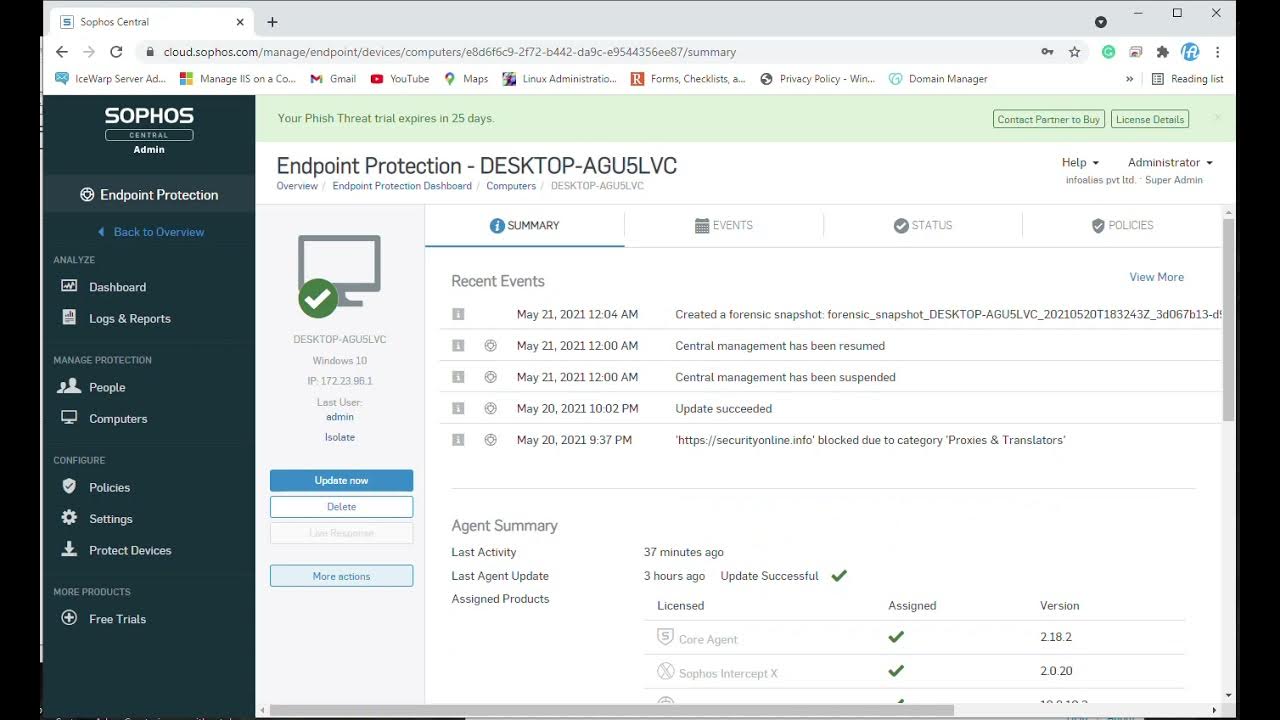
Task: Reload the page with the browser refresh icon
Action: click(116, 52)
